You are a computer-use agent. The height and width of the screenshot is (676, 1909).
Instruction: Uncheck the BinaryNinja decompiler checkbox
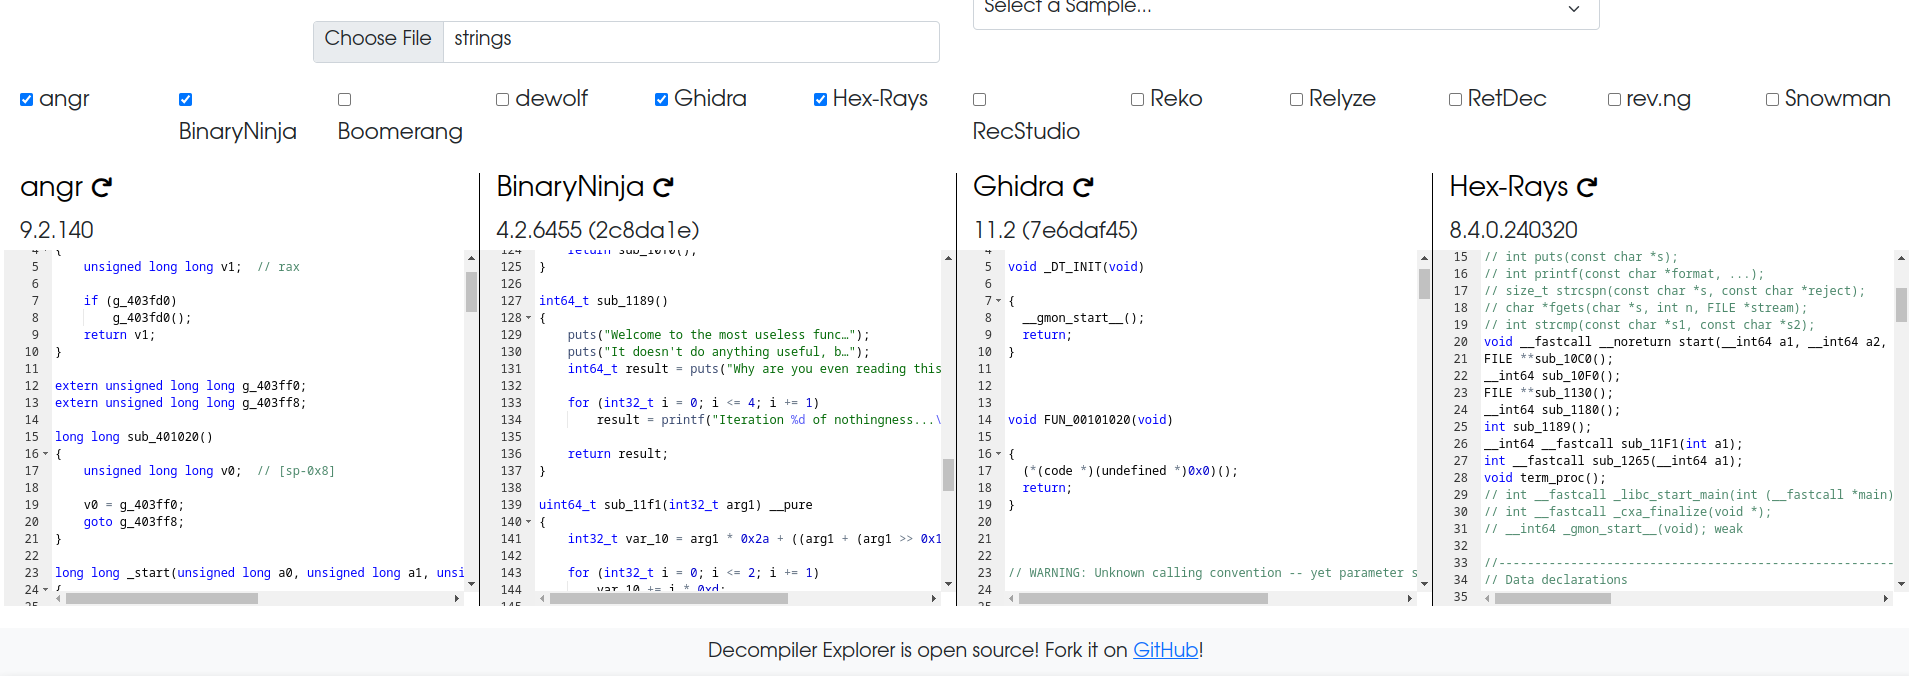pyautogui.click(x=185, y=99)
